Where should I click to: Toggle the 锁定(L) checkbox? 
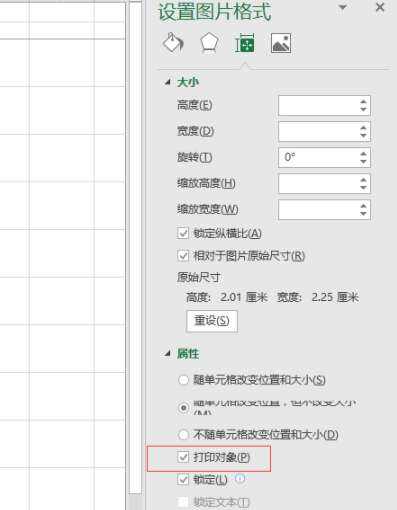tap(183, 480)
